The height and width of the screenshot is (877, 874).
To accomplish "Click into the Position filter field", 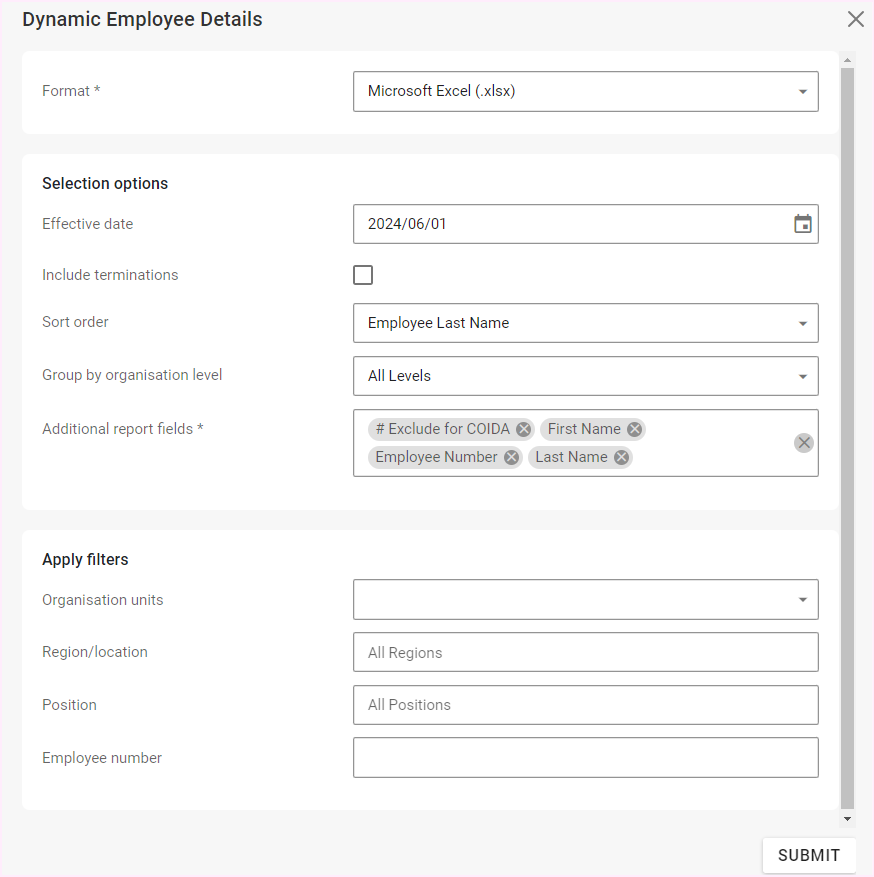I will [585, 705].
